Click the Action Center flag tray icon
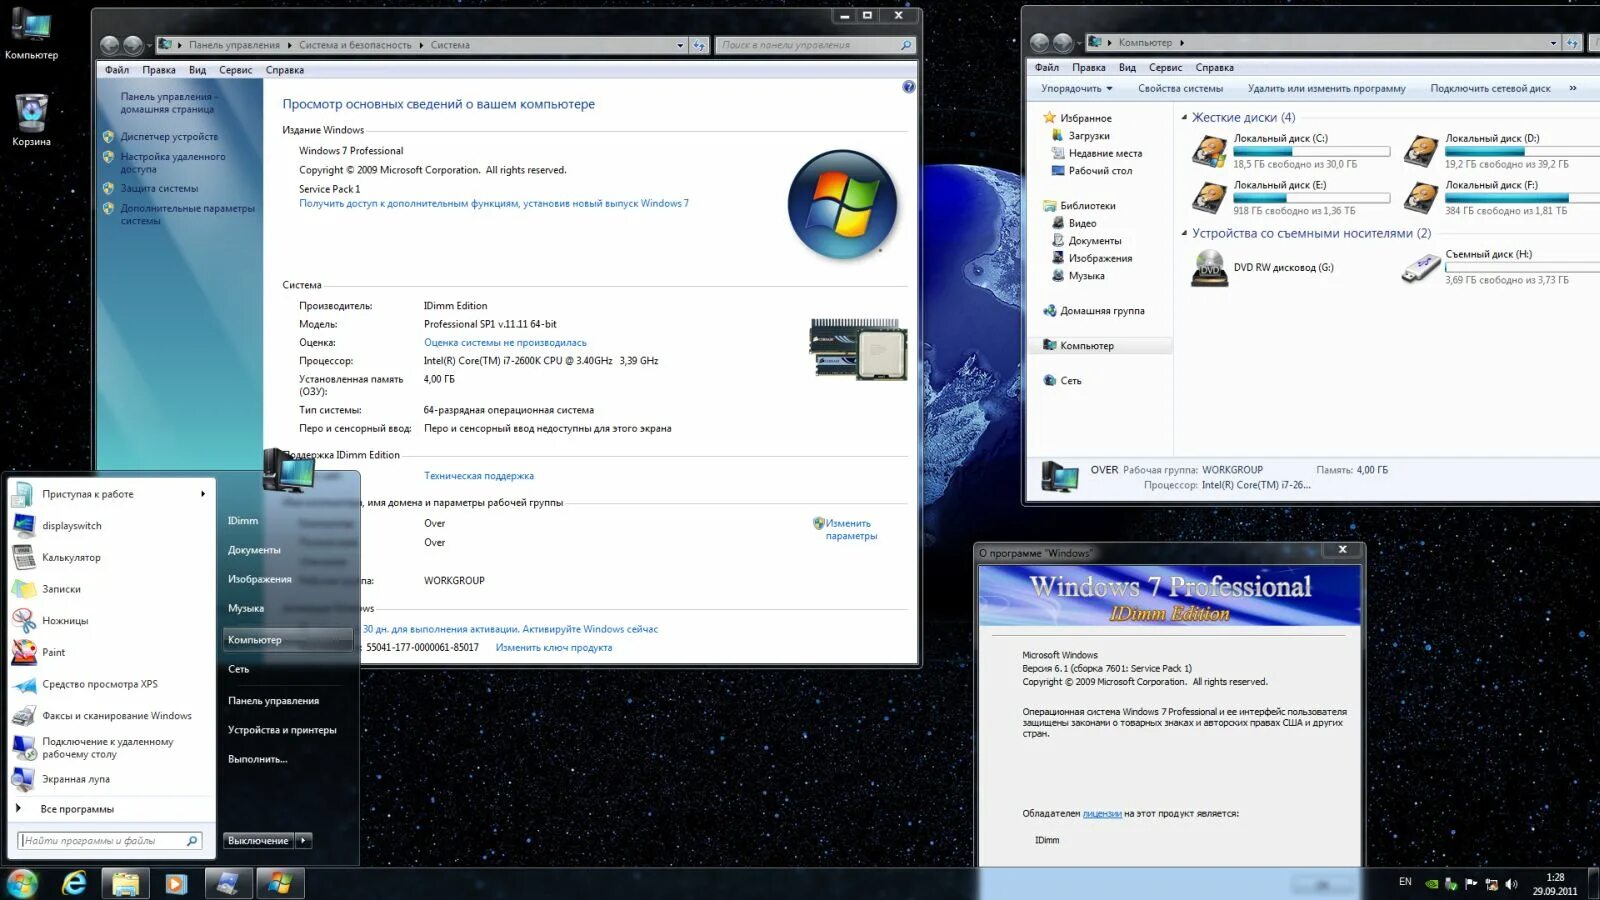The image size is (1600, 900). pyautogui.click(x=1471, y=884)
